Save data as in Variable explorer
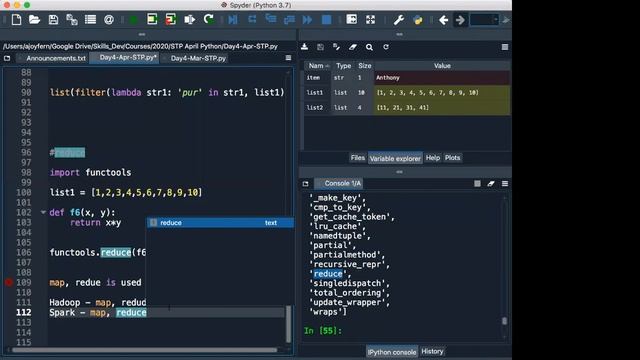 coord(336,47)
